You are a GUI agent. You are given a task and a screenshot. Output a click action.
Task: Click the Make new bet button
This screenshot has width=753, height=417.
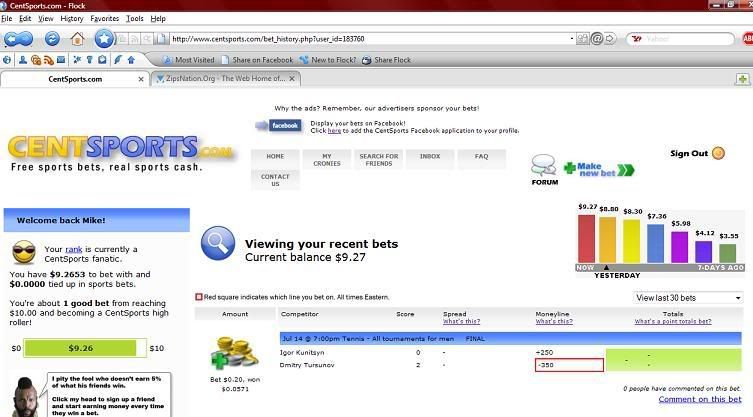599,169
